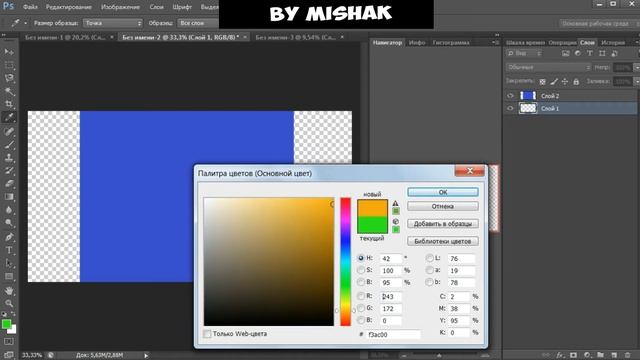The width and height of the screenshot is (640, 360).
Task: Click the web-safe color cube icon
Action: click(x=395, y=221)
